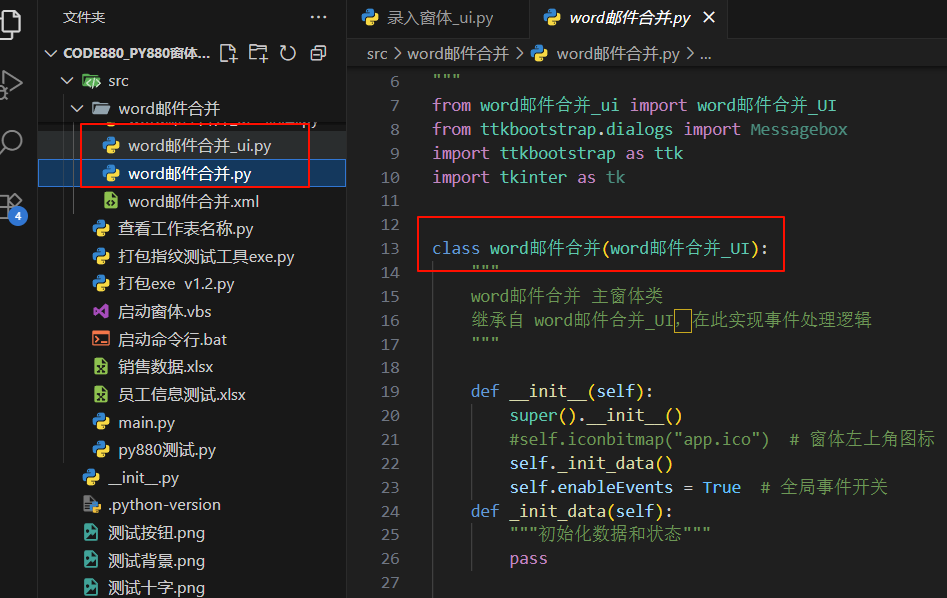The height and width of the screenshot is (598, 947).
Task: Collapse the word邮件合并 folder
Action: tap(77, 108)
